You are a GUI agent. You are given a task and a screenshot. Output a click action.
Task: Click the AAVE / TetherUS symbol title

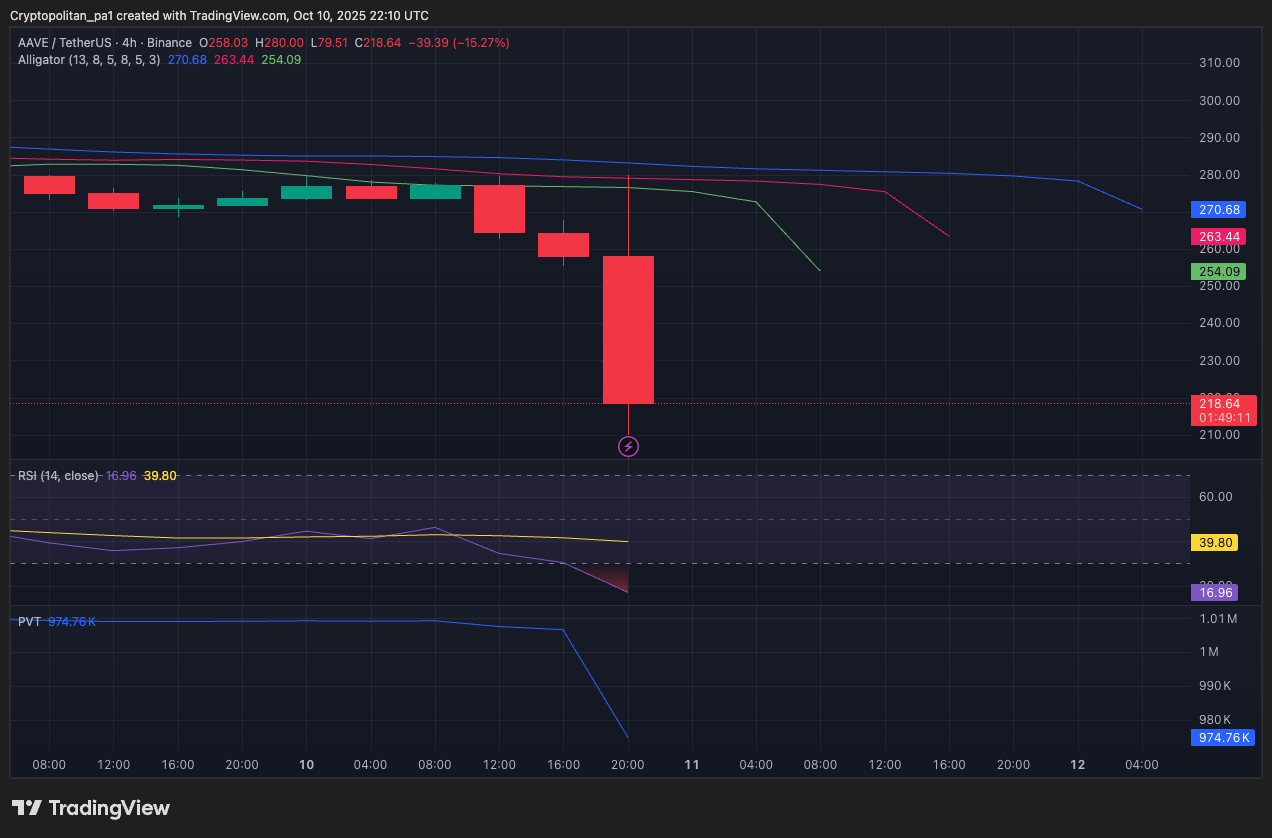(62, 43)
